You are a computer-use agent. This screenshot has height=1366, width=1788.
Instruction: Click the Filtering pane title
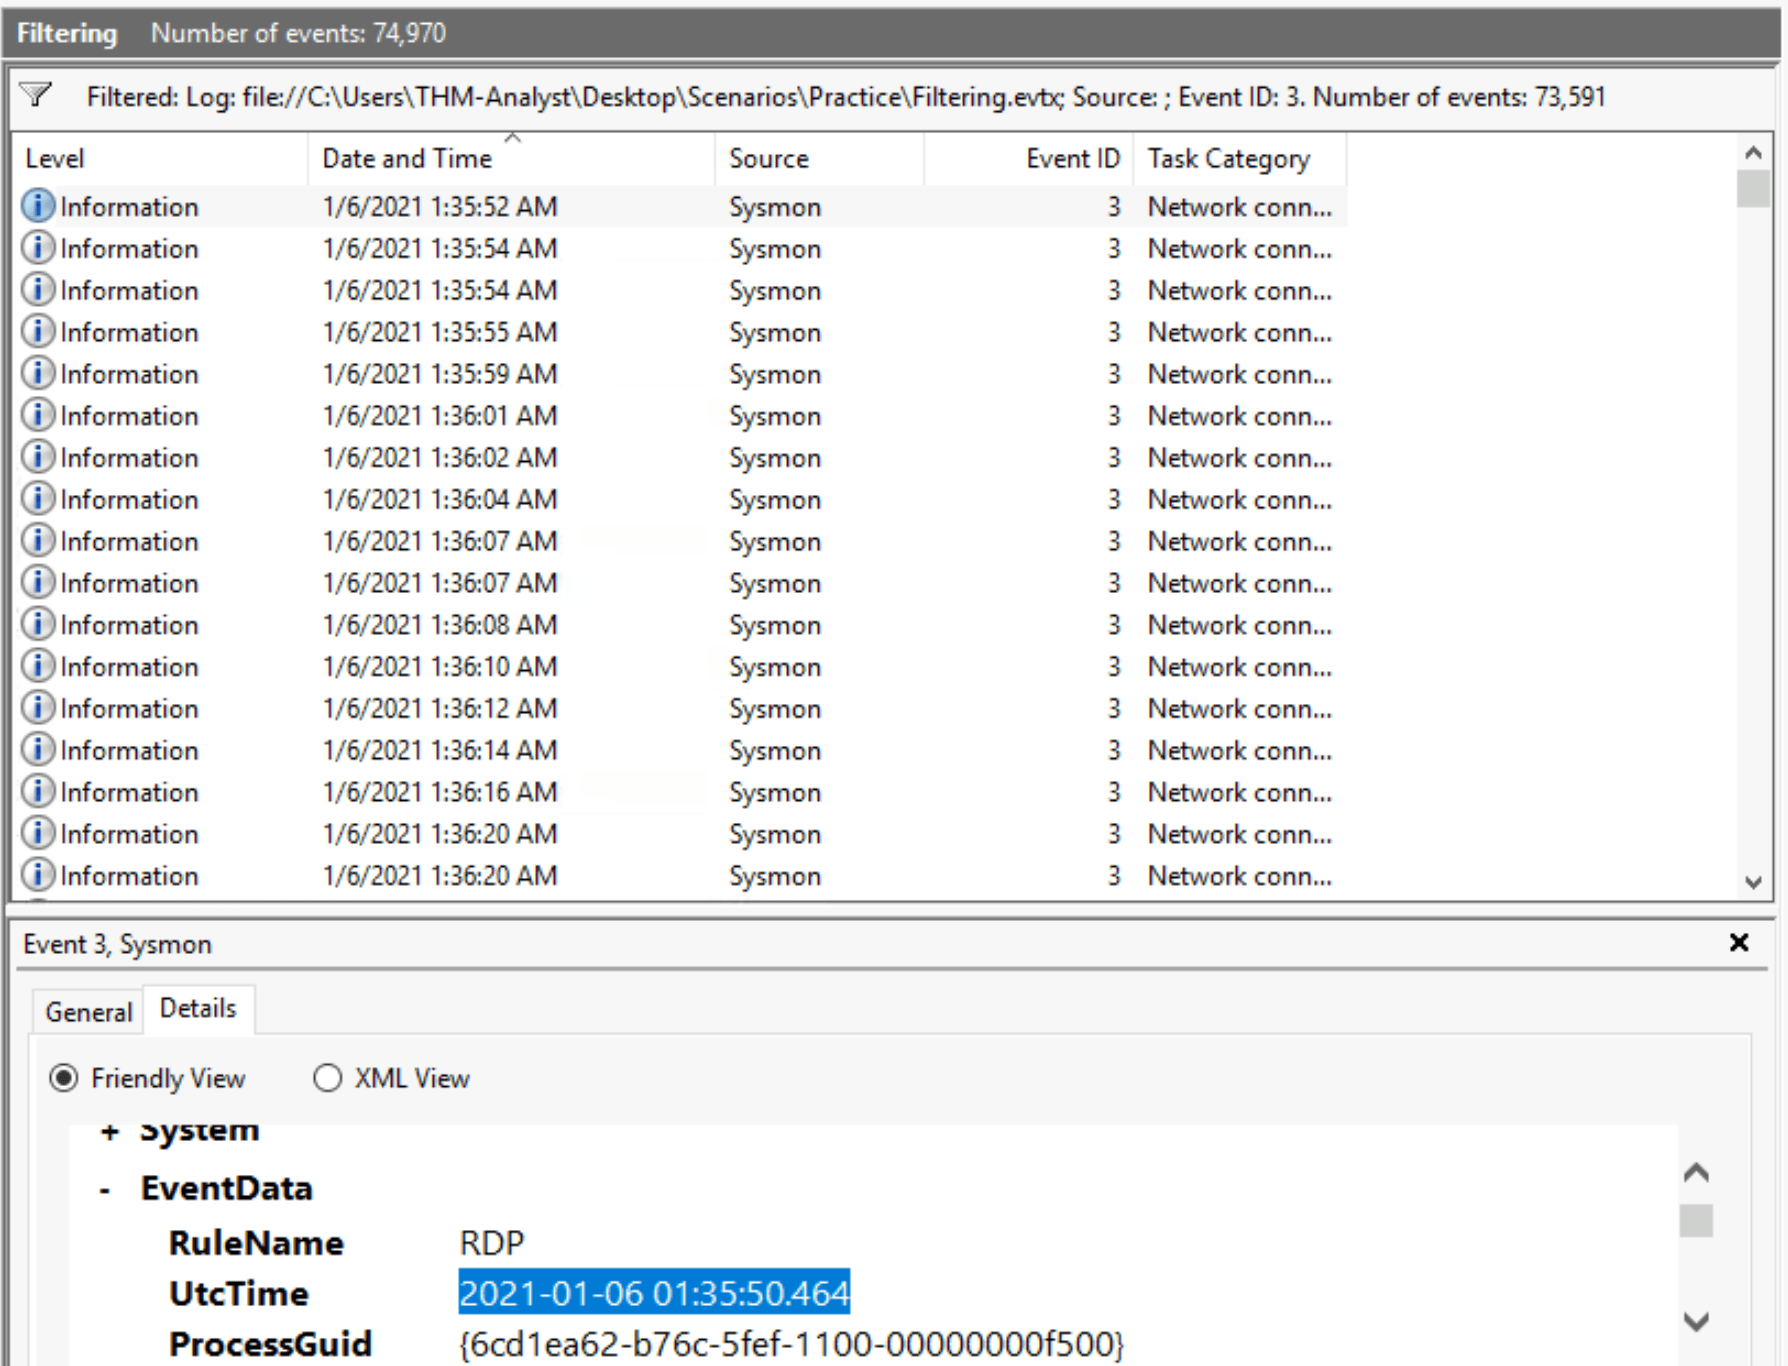pos(67,33)
